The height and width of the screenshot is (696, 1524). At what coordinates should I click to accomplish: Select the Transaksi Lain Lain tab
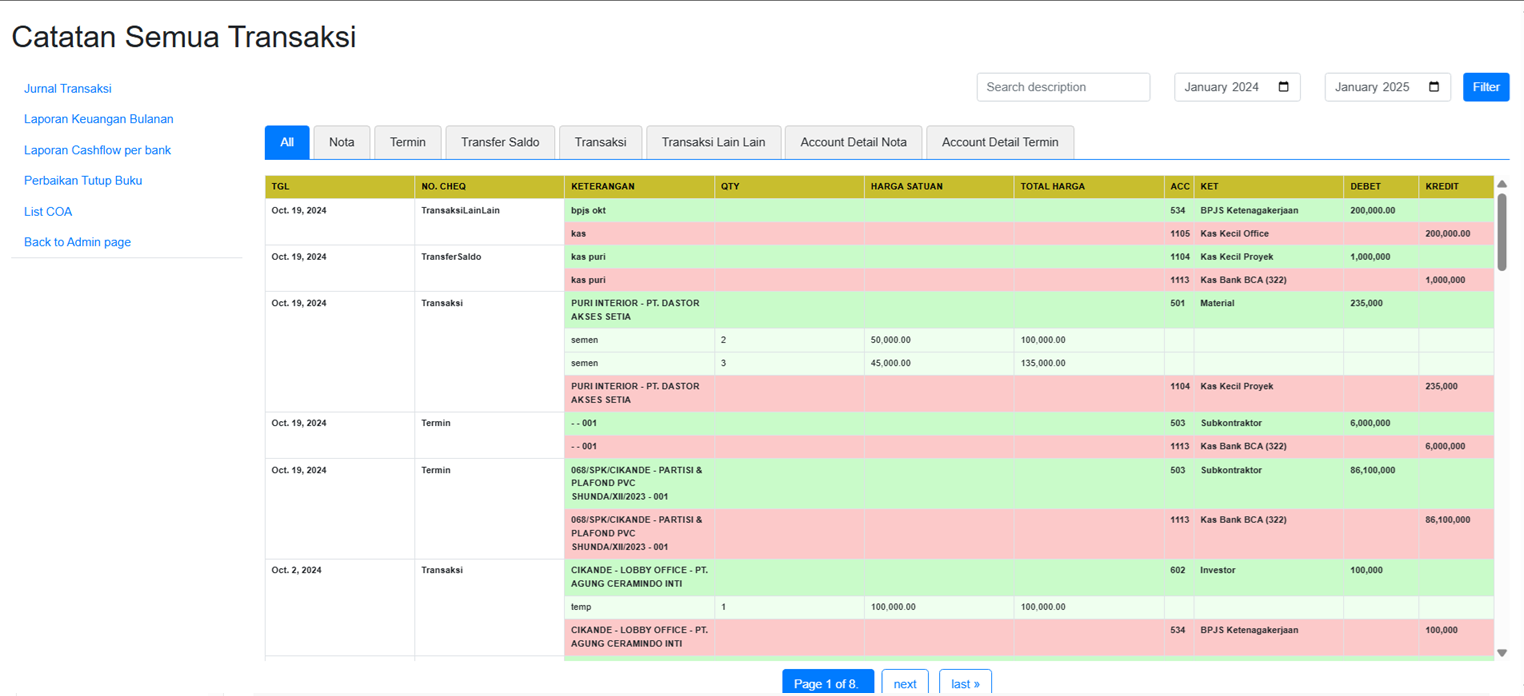(713, 142)
